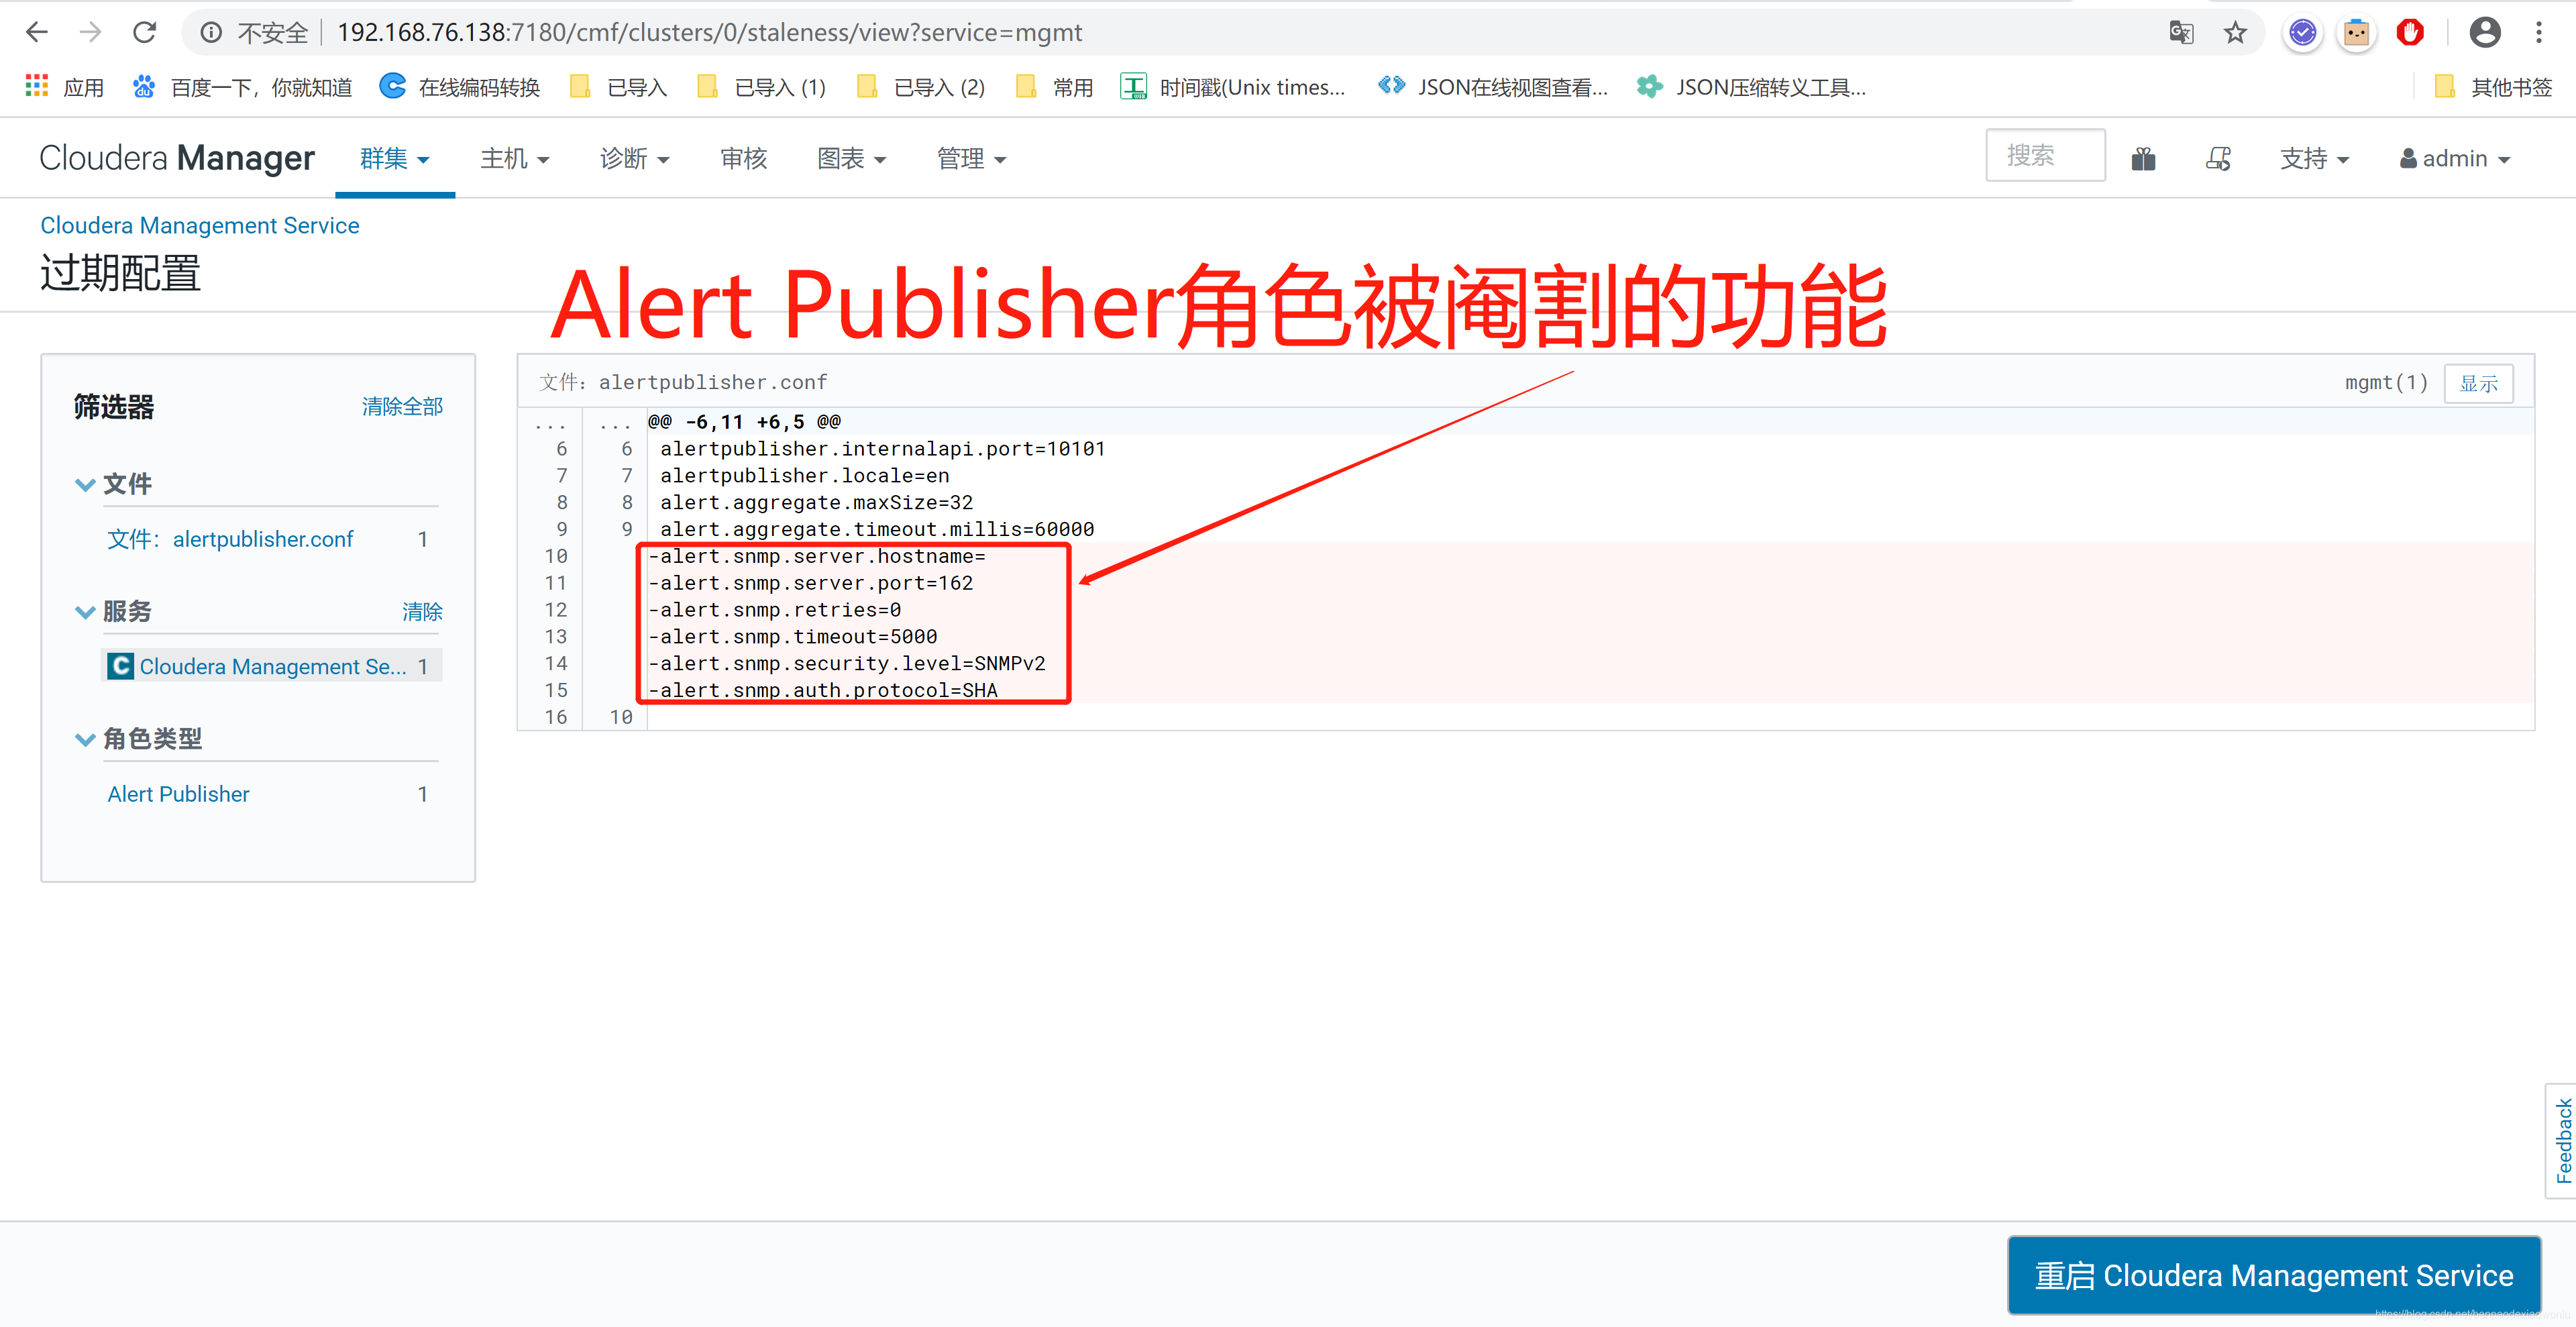
Task: Bookmark page with the star icon
Action: tap(2235, 33)
